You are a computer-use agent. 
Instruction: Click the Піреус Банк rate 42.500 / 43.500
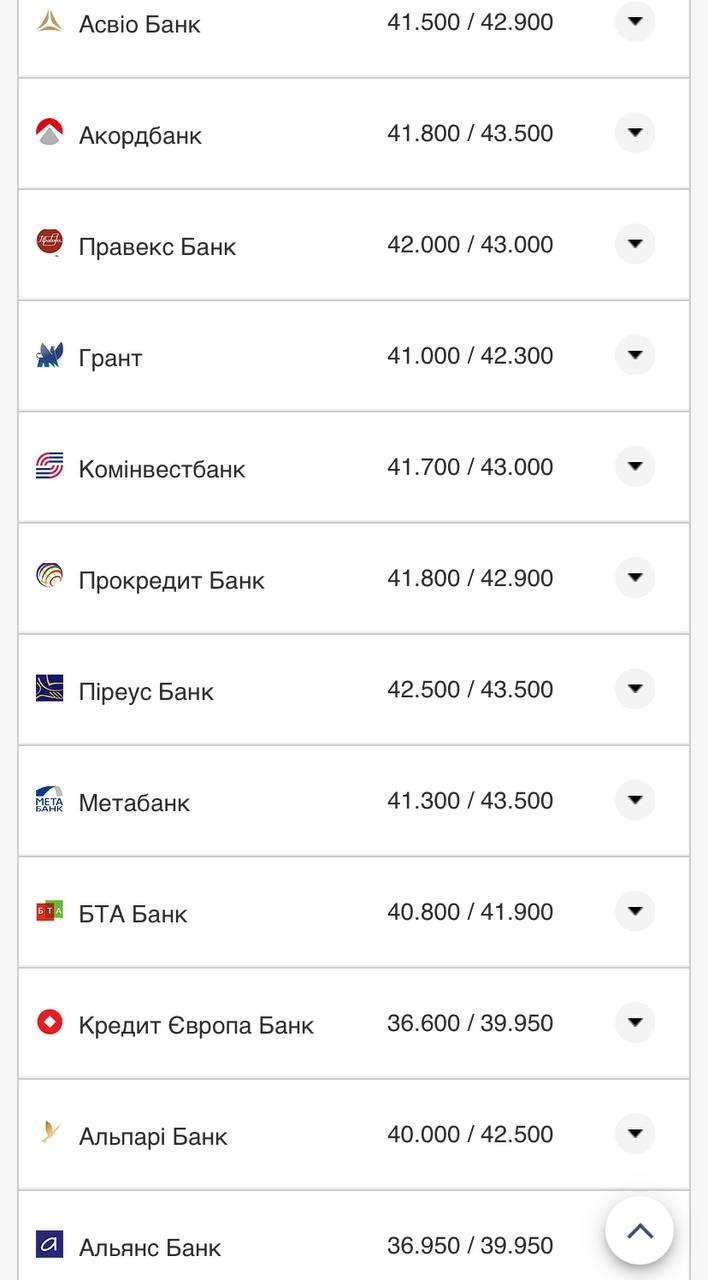tap(470, 690)
